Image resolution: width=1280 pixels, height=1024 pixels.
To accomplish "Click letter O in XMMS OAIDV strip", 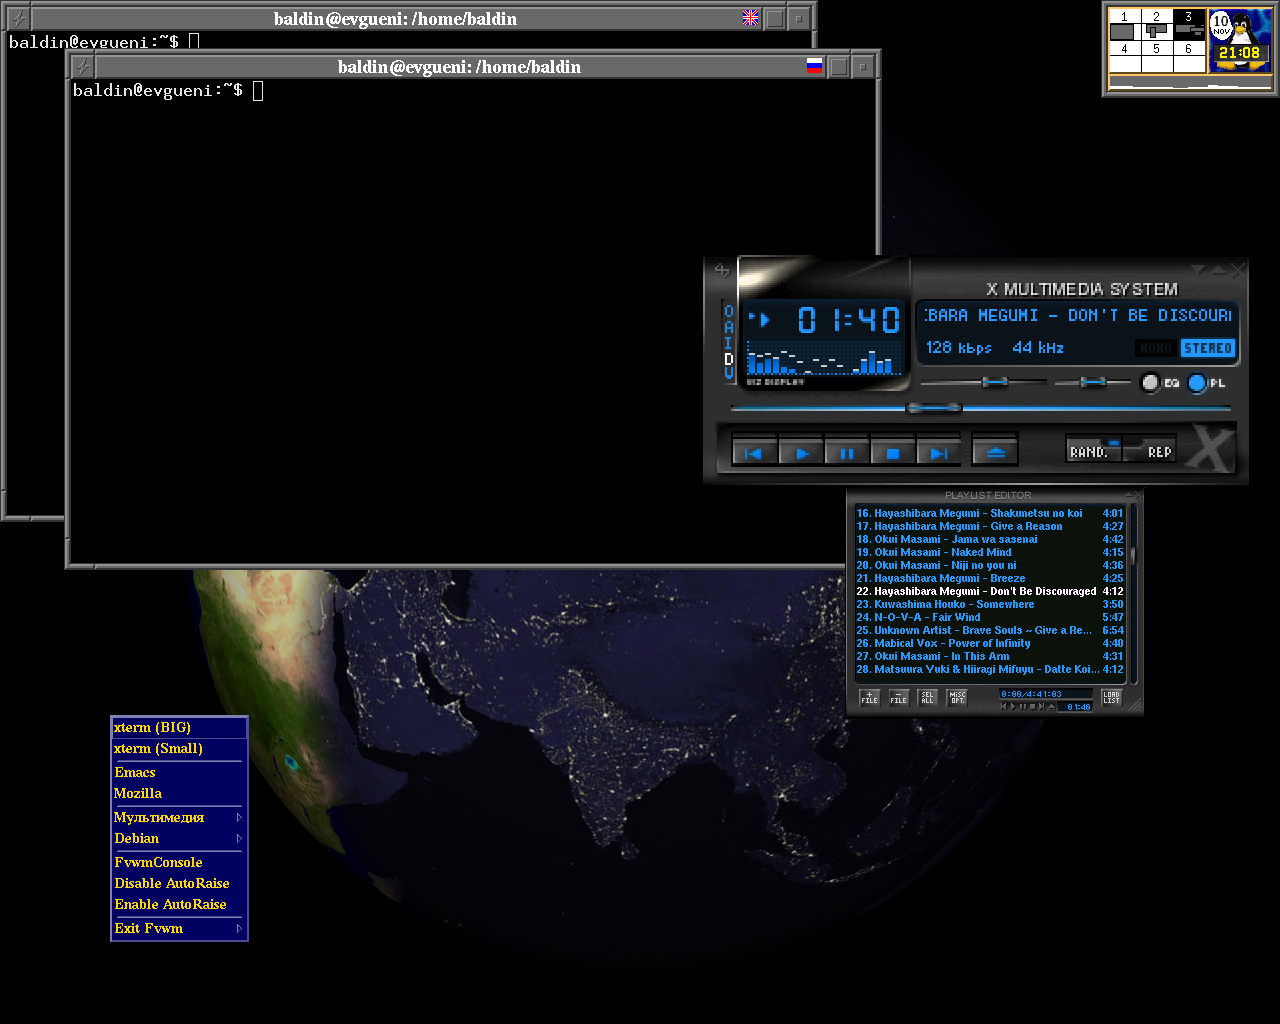I will click(x=729, y=312).
